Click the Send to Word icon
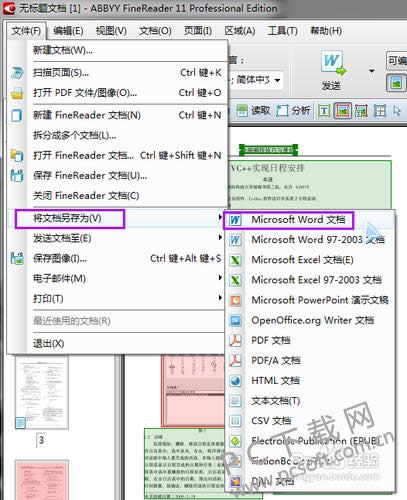This screenshot has height=500, width=407. (x=333, y=63)
